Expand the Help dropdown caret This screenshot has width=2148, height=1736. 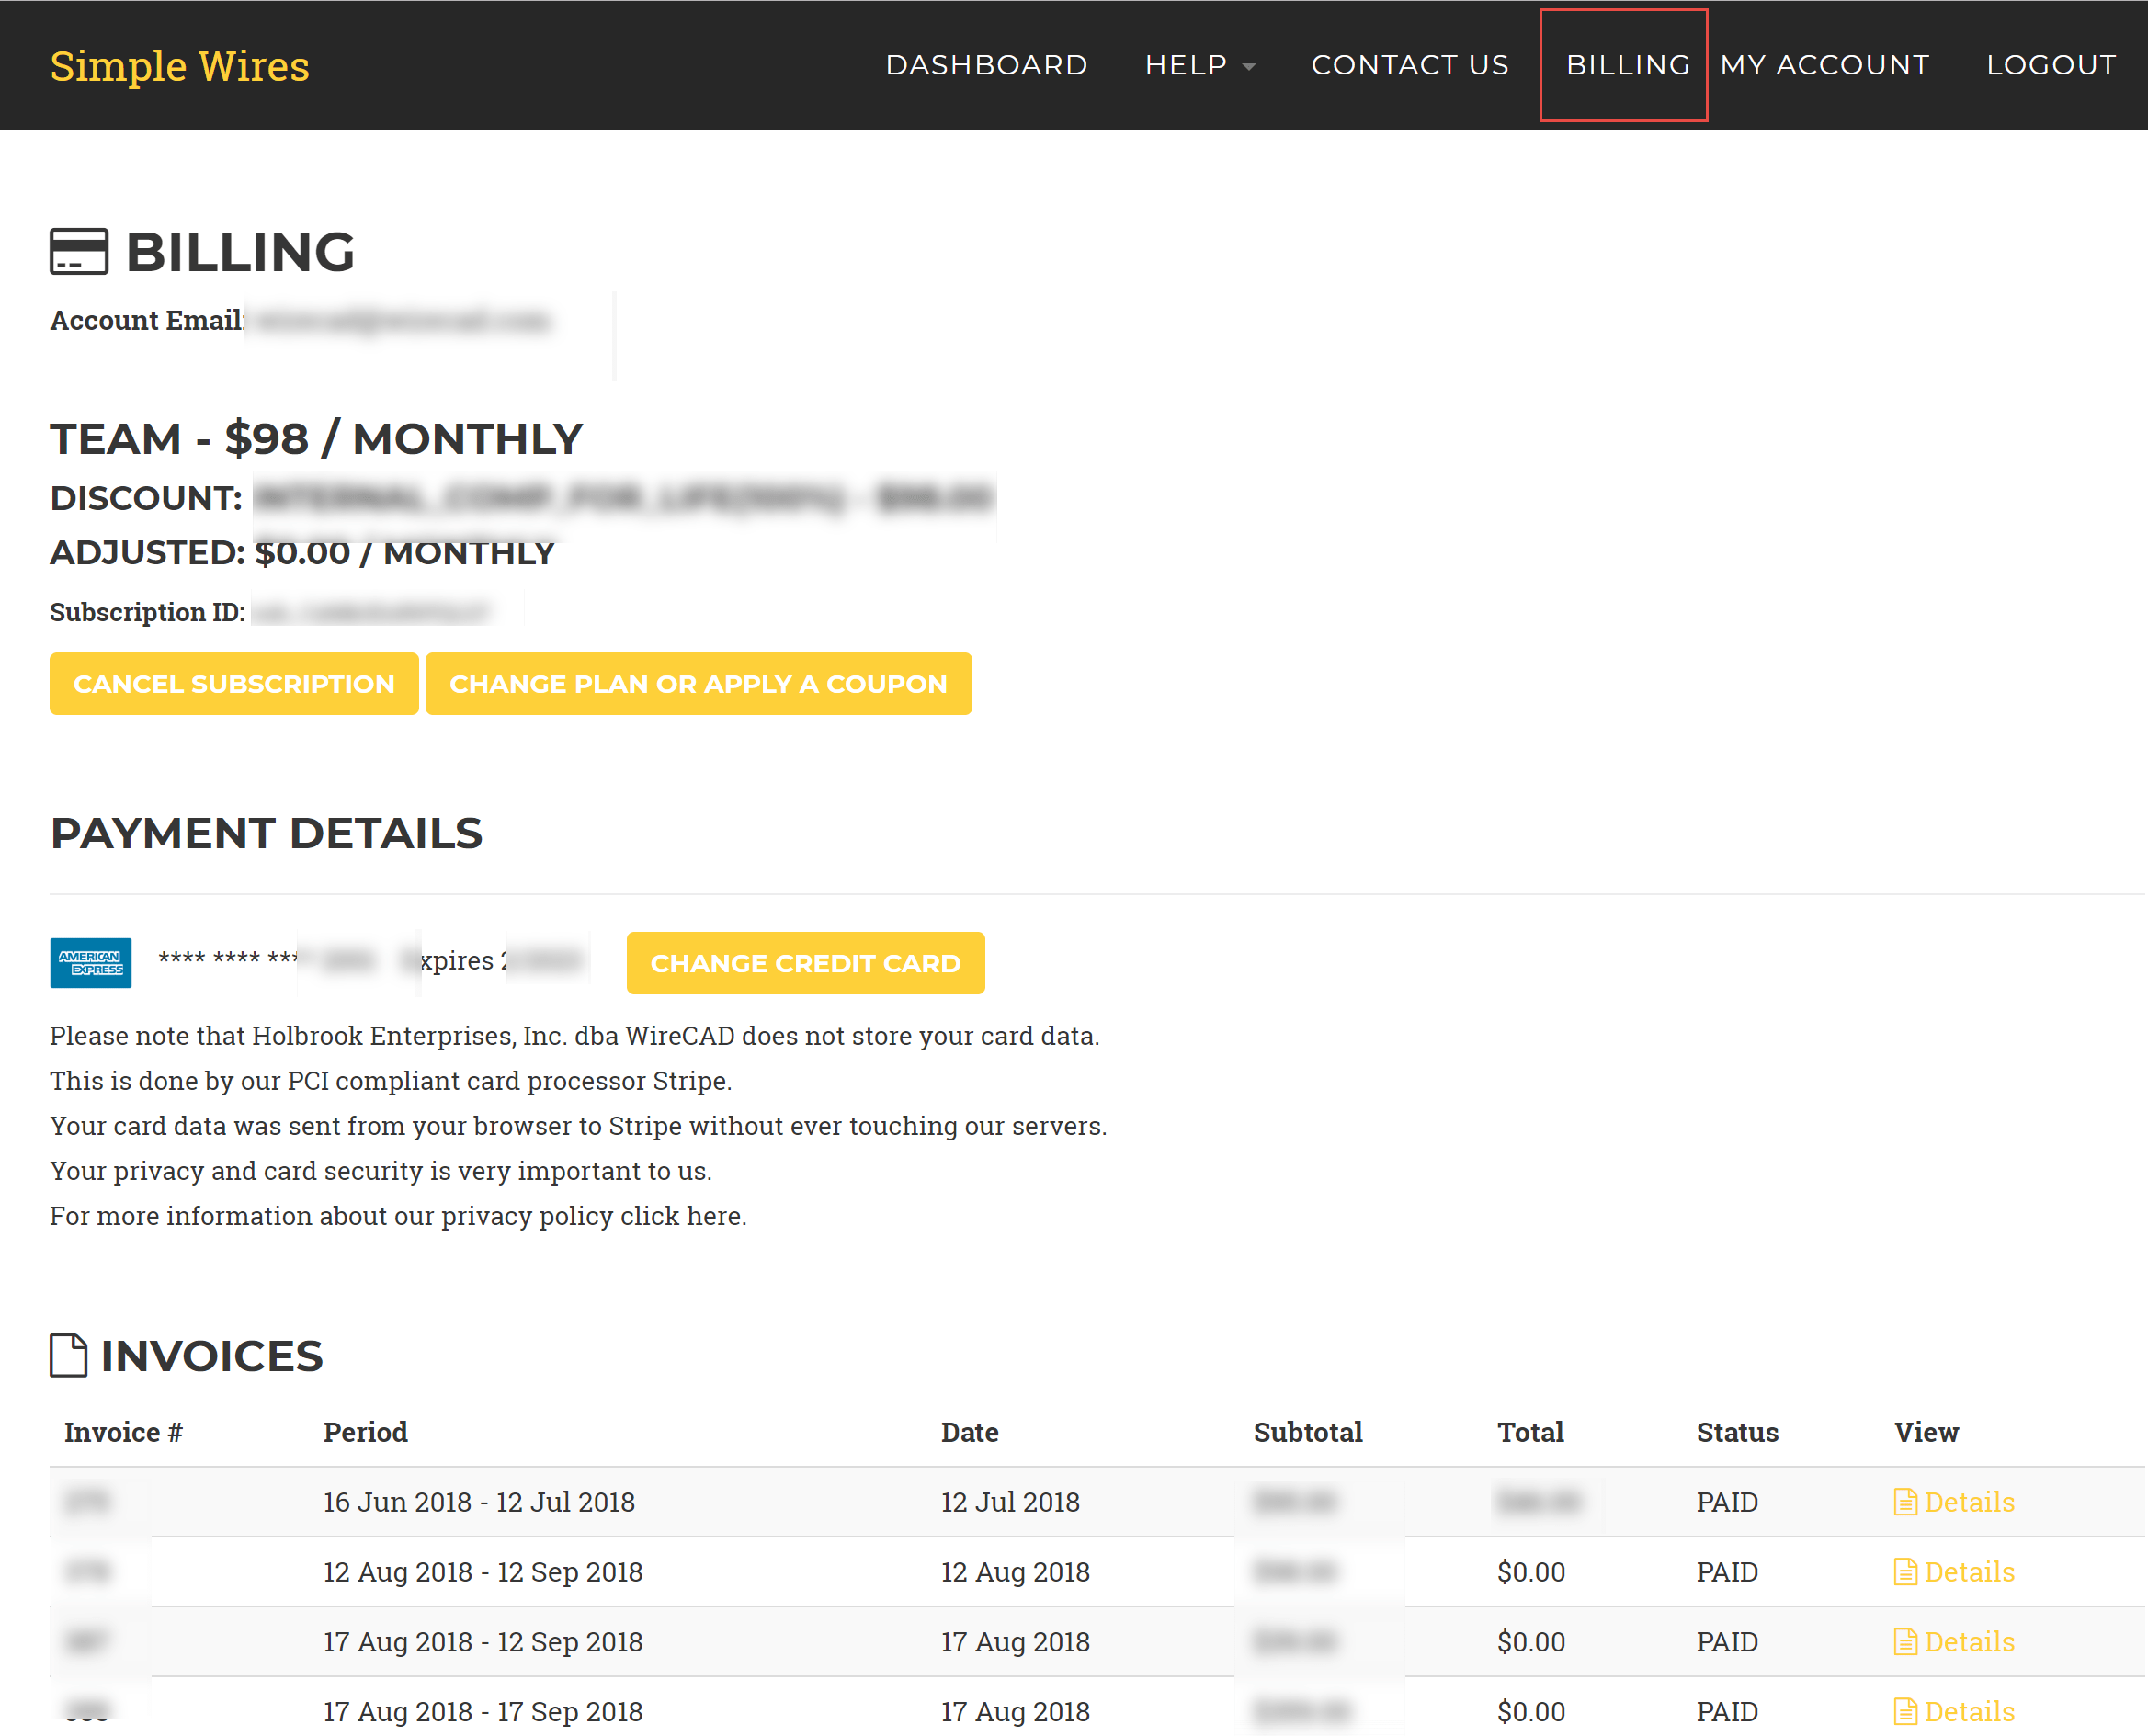(1249, 67)
